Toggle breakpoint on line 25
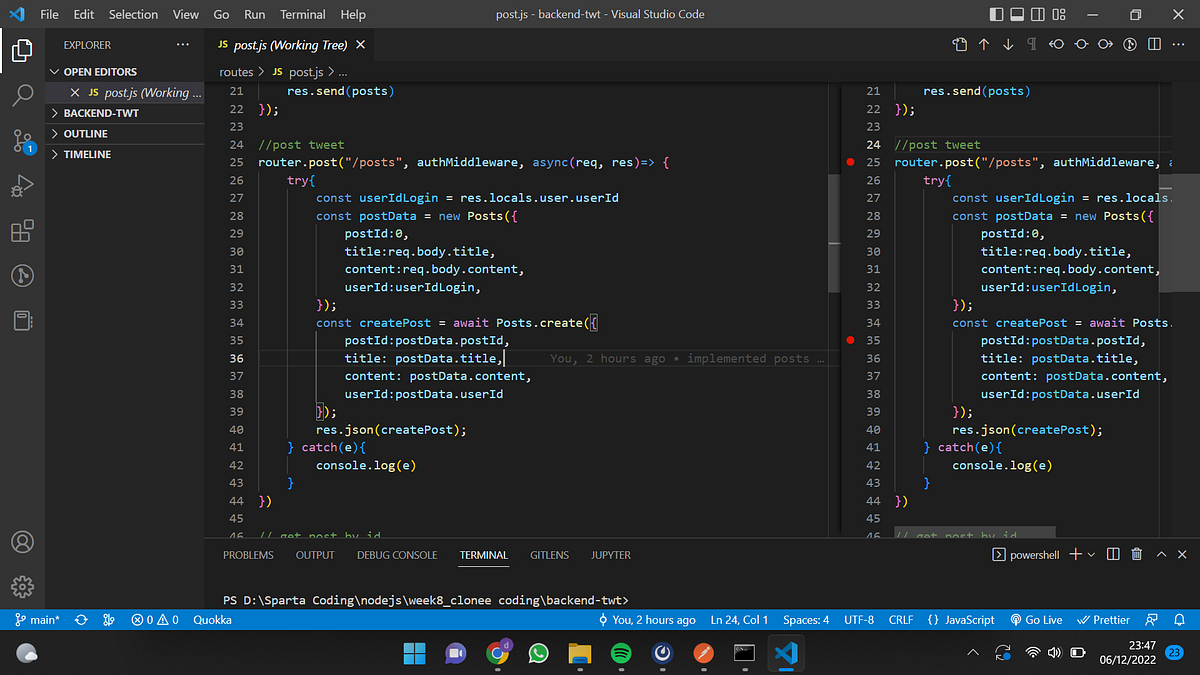The image size is (1200, 675). 850,162
